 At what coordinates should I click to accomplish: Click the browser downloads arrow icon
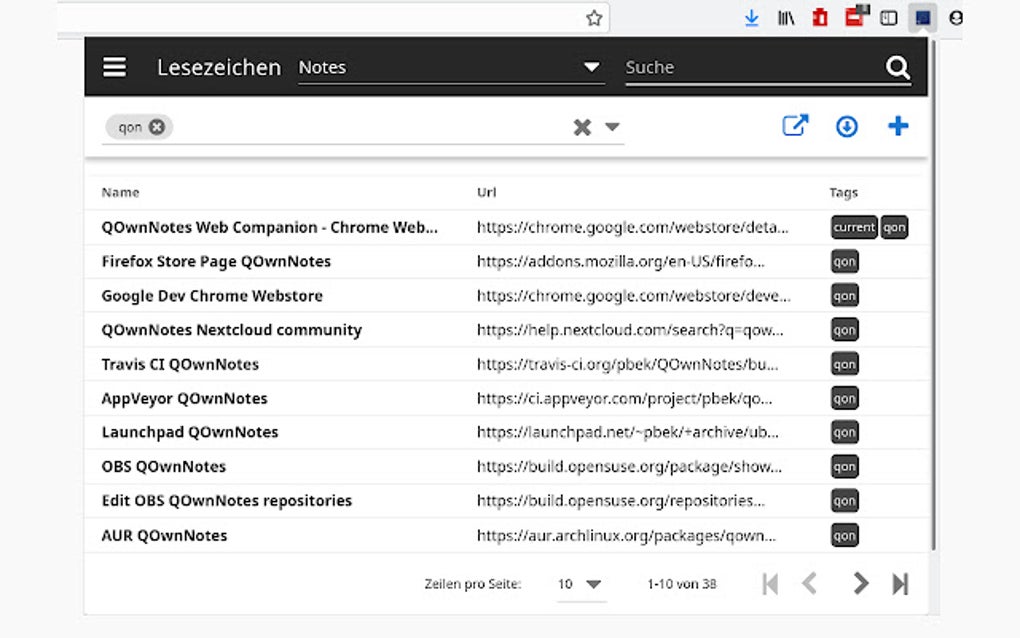[751, 17]
